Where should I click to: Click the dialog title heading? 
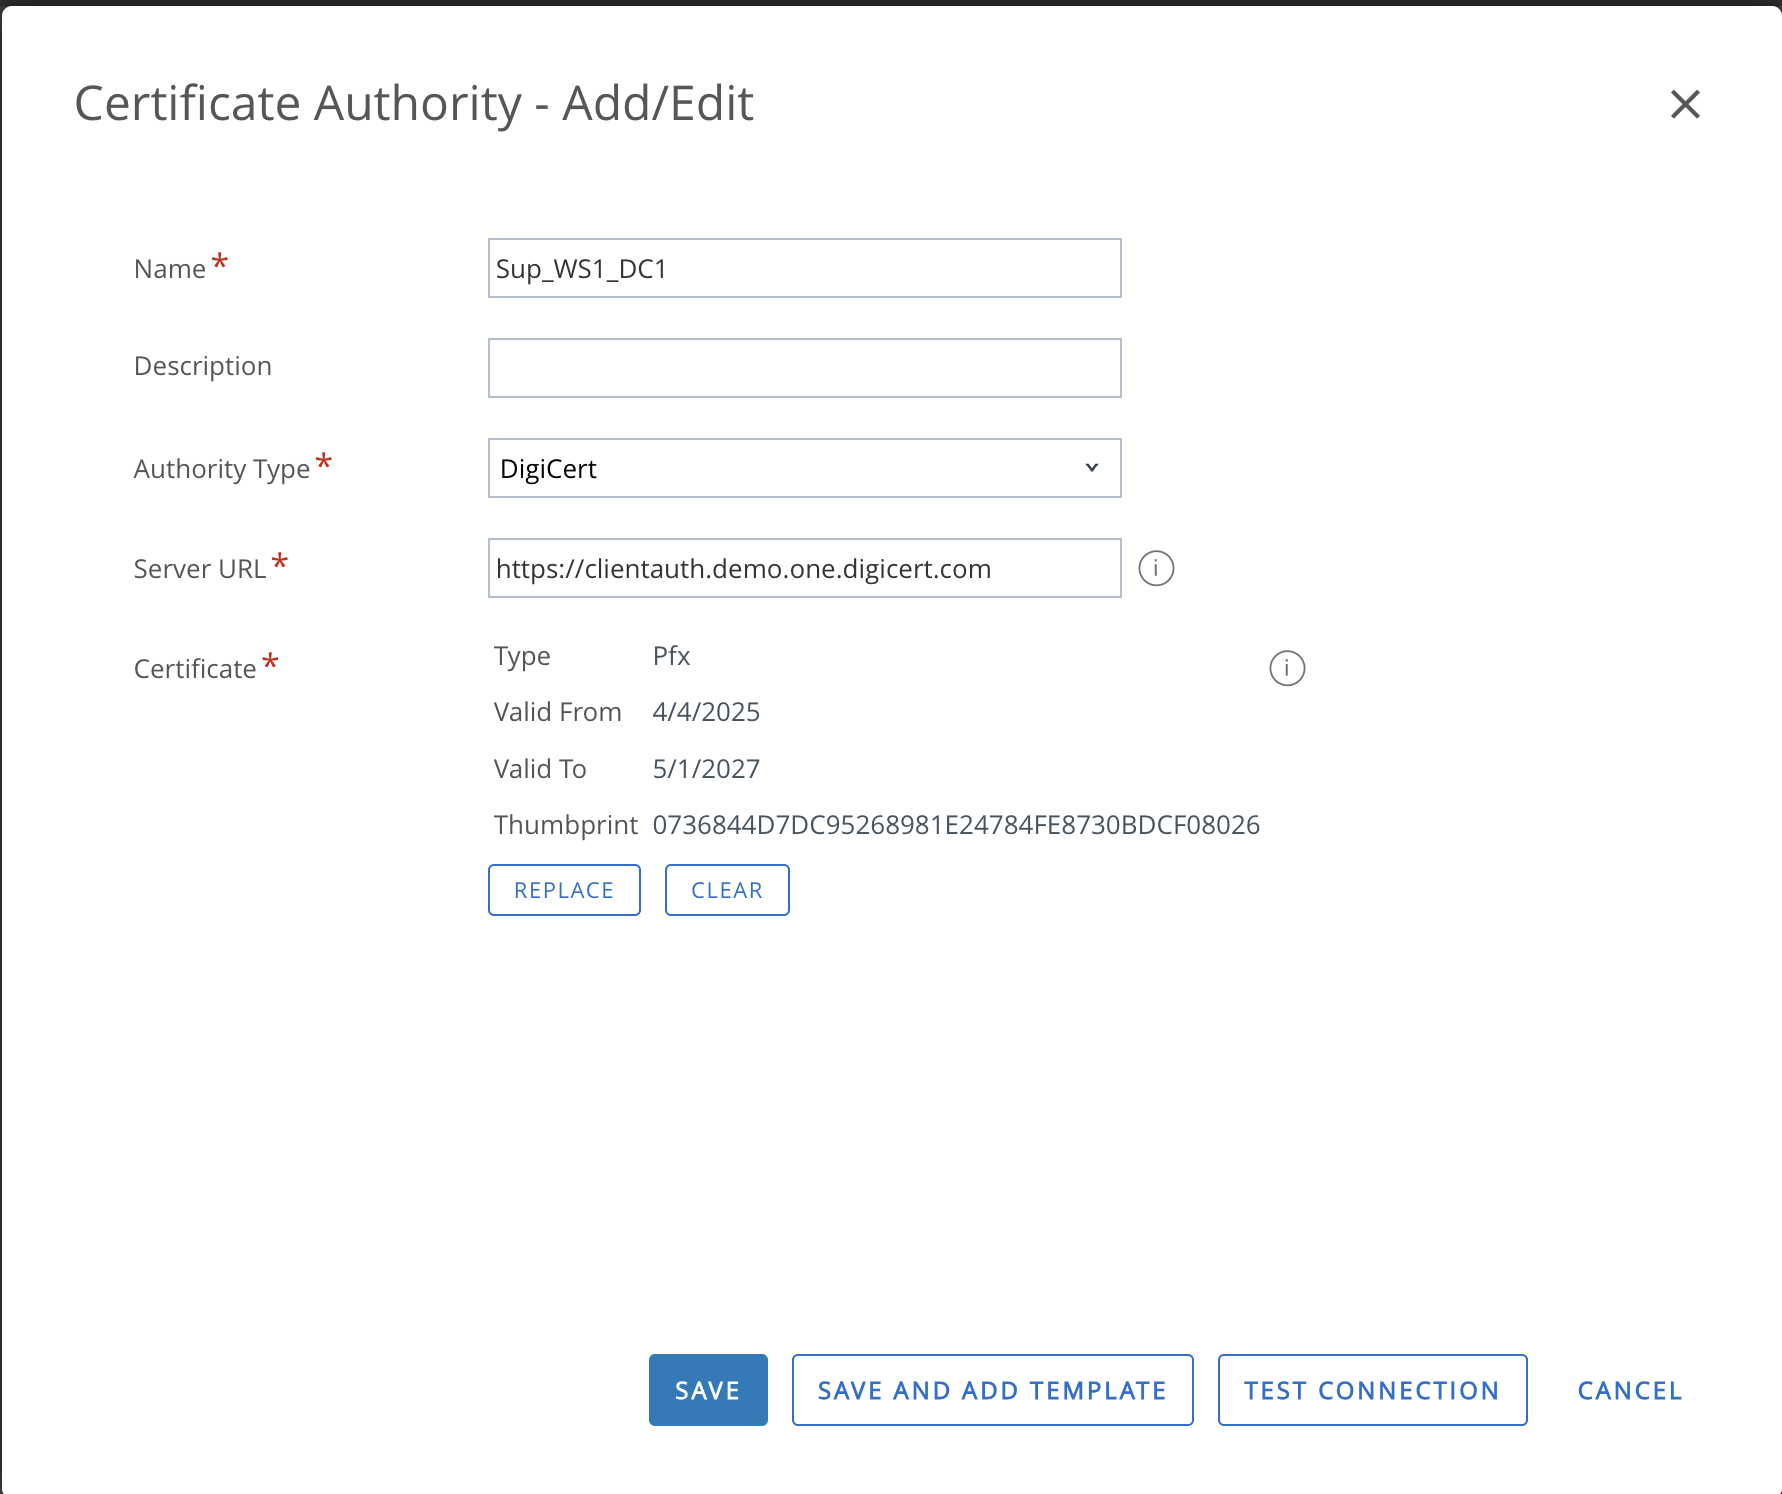pyautogui.click(x=414, y=104)
